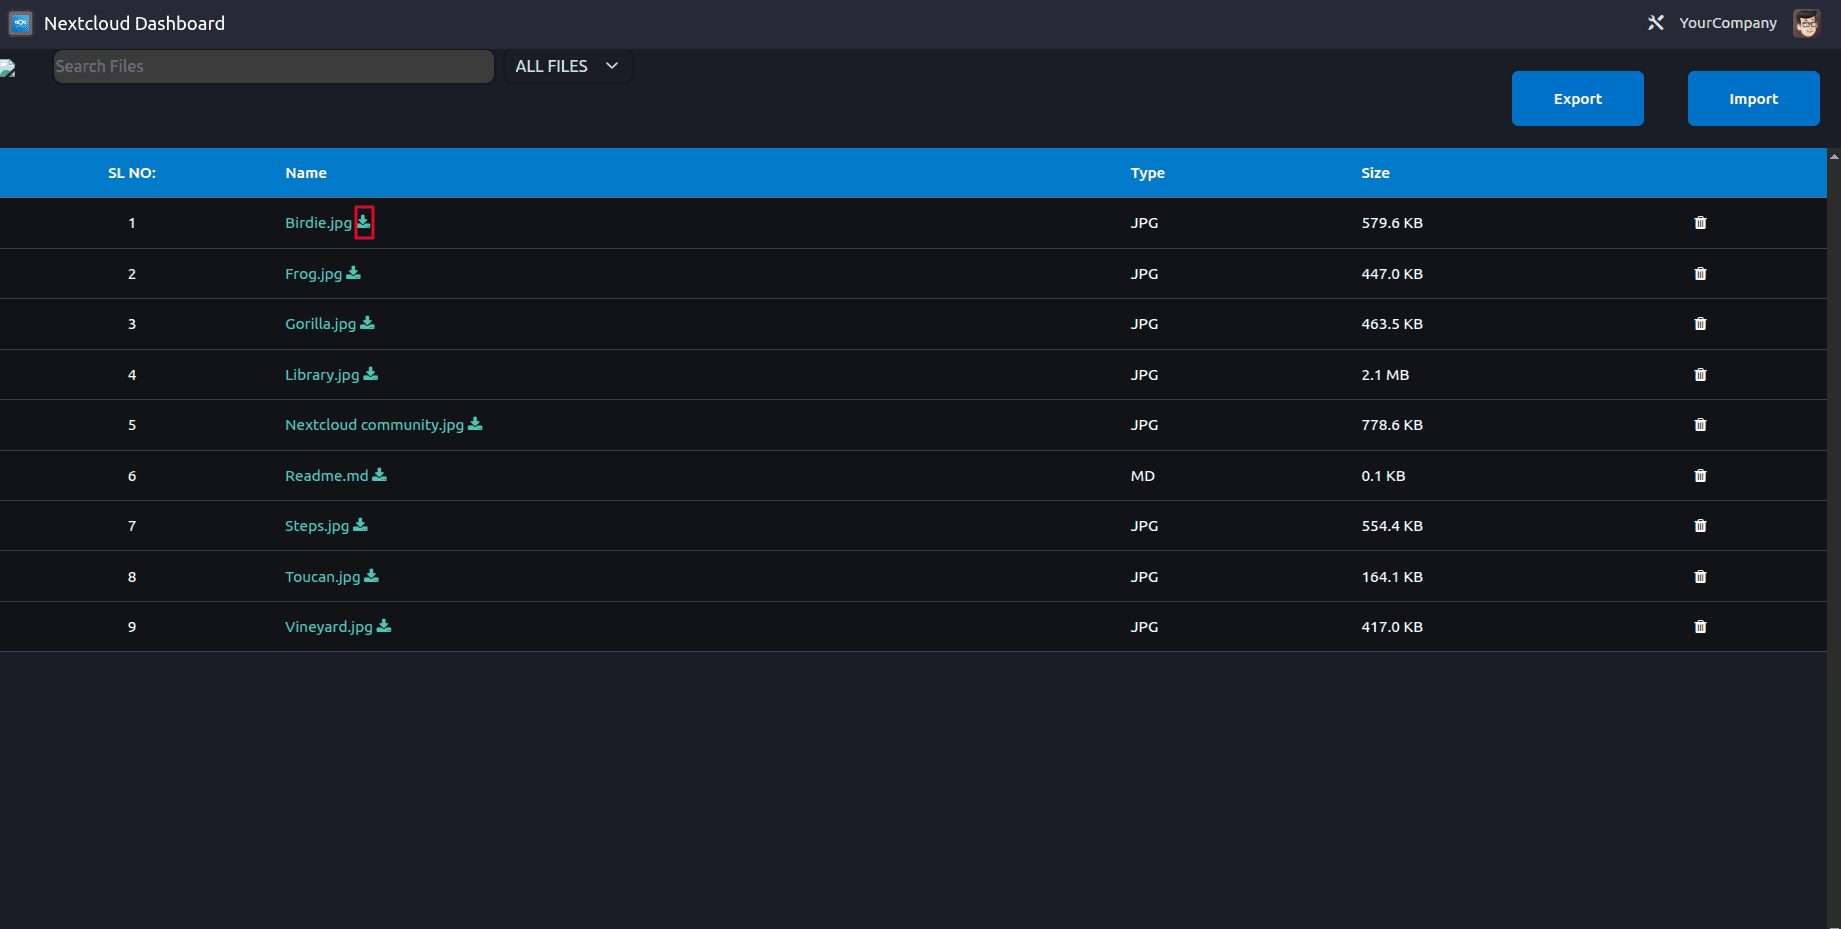This screenshot has width=1841, height=929.
Task: Click the Type column header
Action: pyautogui.click(x=1147, y=173)
